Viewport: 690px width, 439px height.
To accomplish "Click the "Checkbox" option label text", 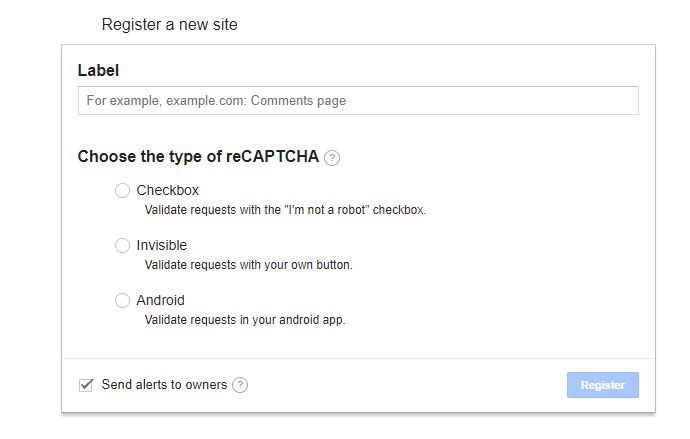I will point(168,190).
